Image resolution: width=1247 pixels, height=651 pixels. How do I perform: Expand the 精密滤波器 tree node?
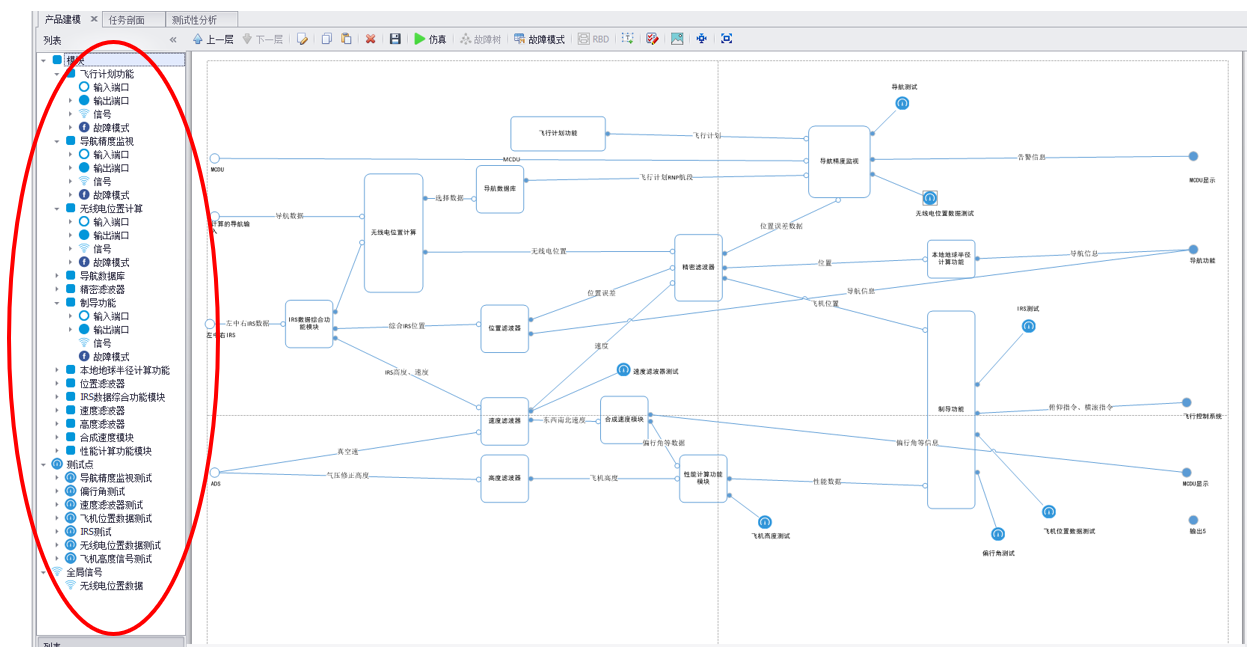(x=57, y=289)
